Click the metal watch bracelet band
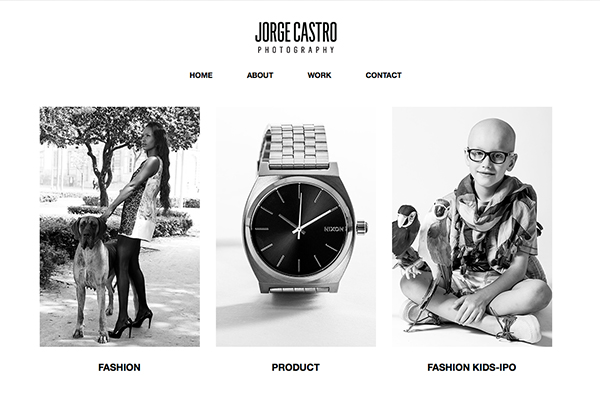This screenshot has height=400, width=600. (x=295, y=146)
